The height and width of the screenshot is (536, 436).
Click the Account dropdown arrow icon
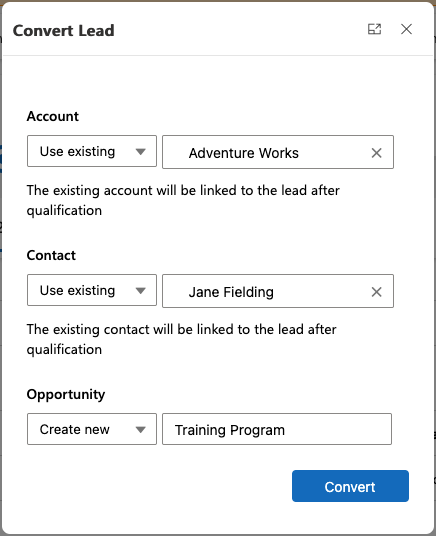point(141,151)
